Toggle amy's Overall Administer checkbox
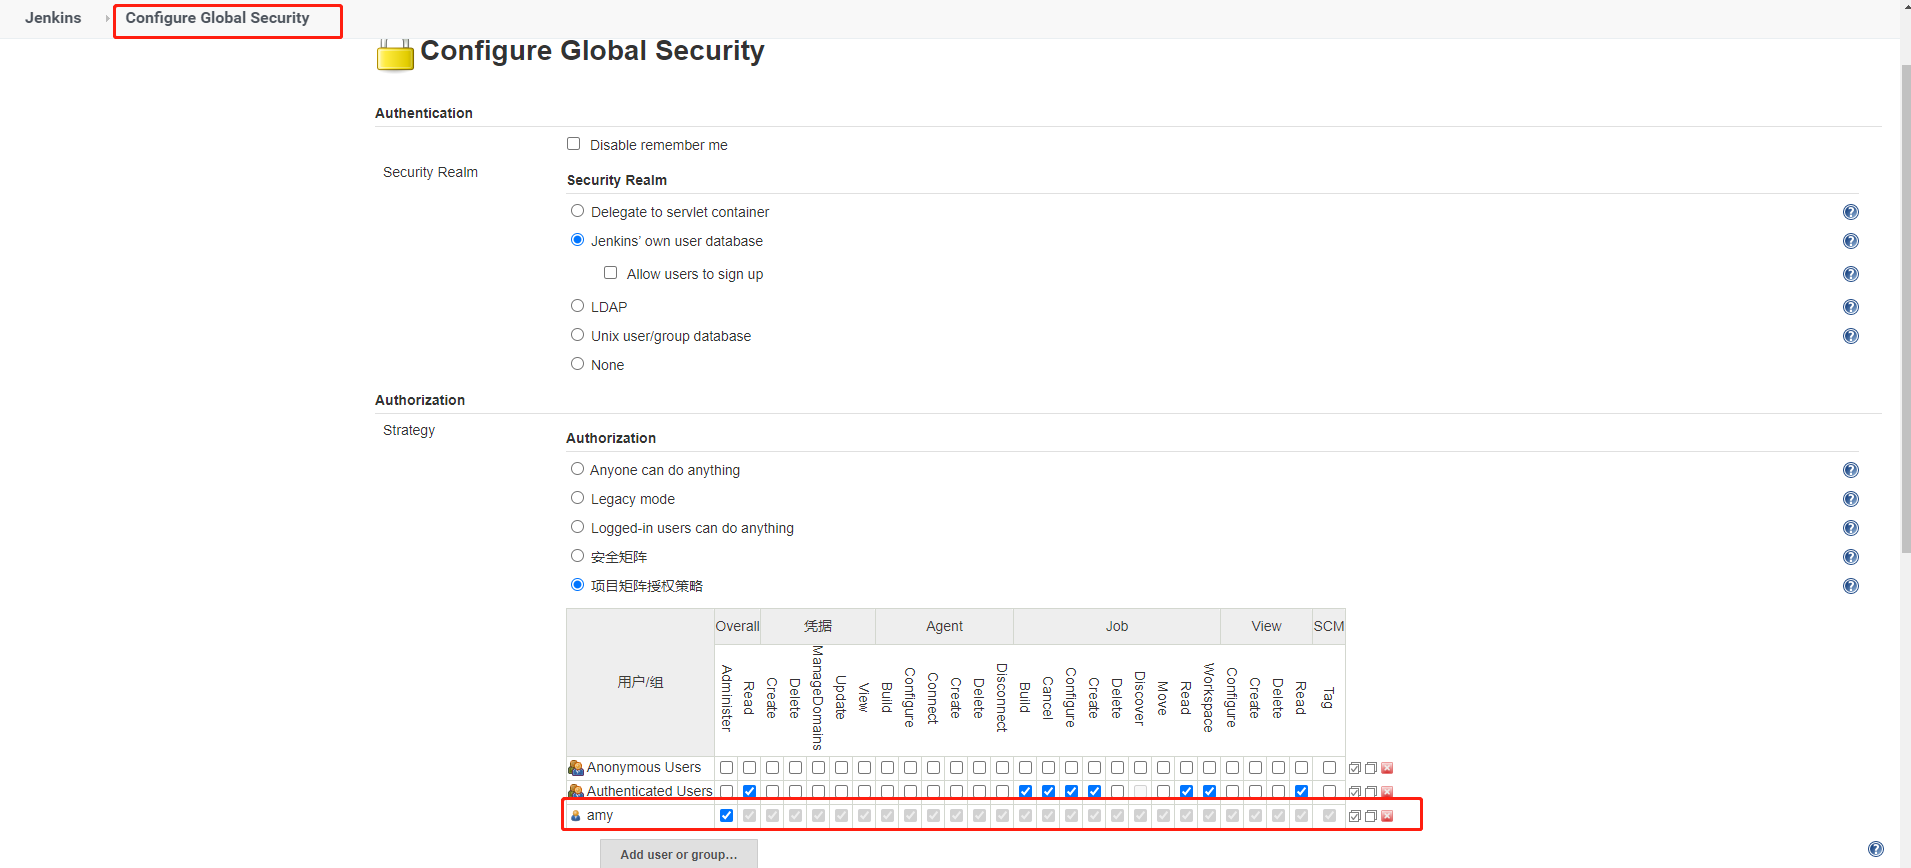The height and width of the screenshot is (868, 1911). [x=727, y=816]
